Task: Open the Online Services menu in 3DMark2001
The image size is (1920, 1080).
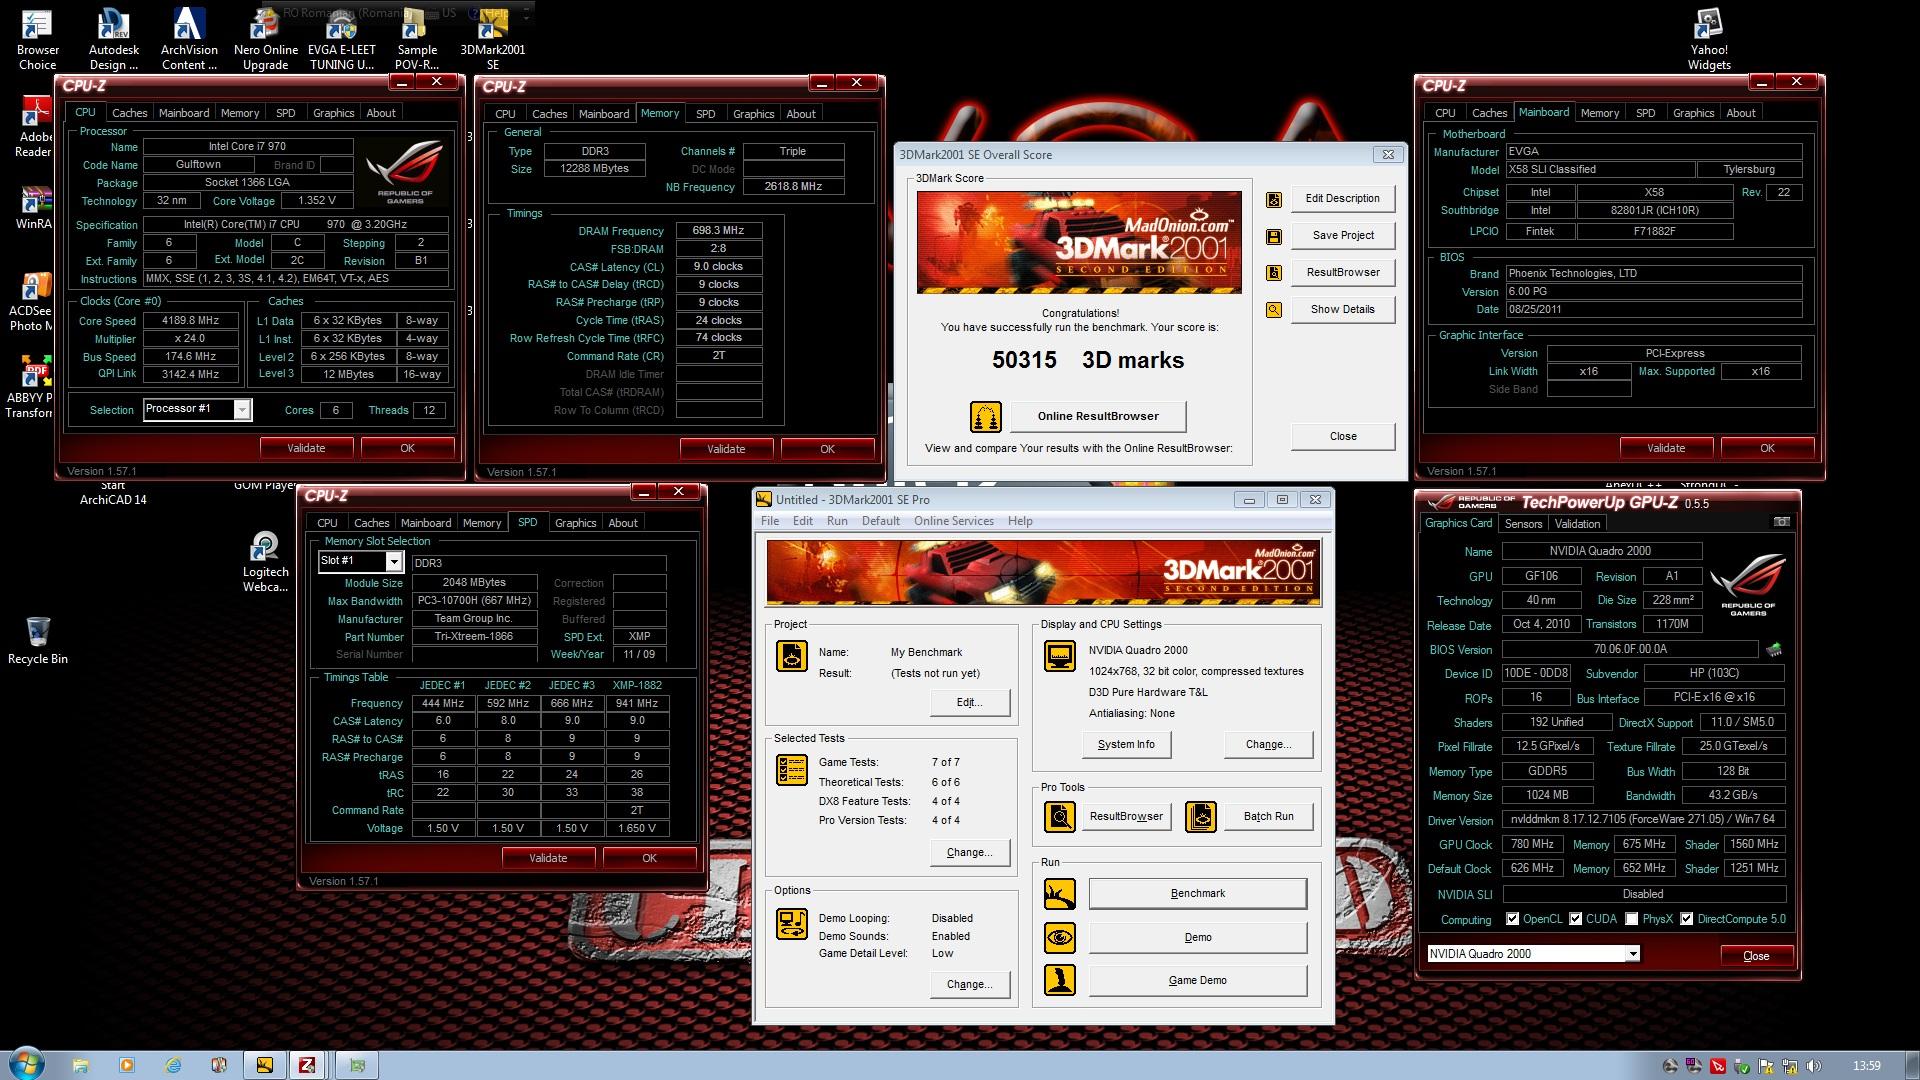Action: (x=953, y=521)
